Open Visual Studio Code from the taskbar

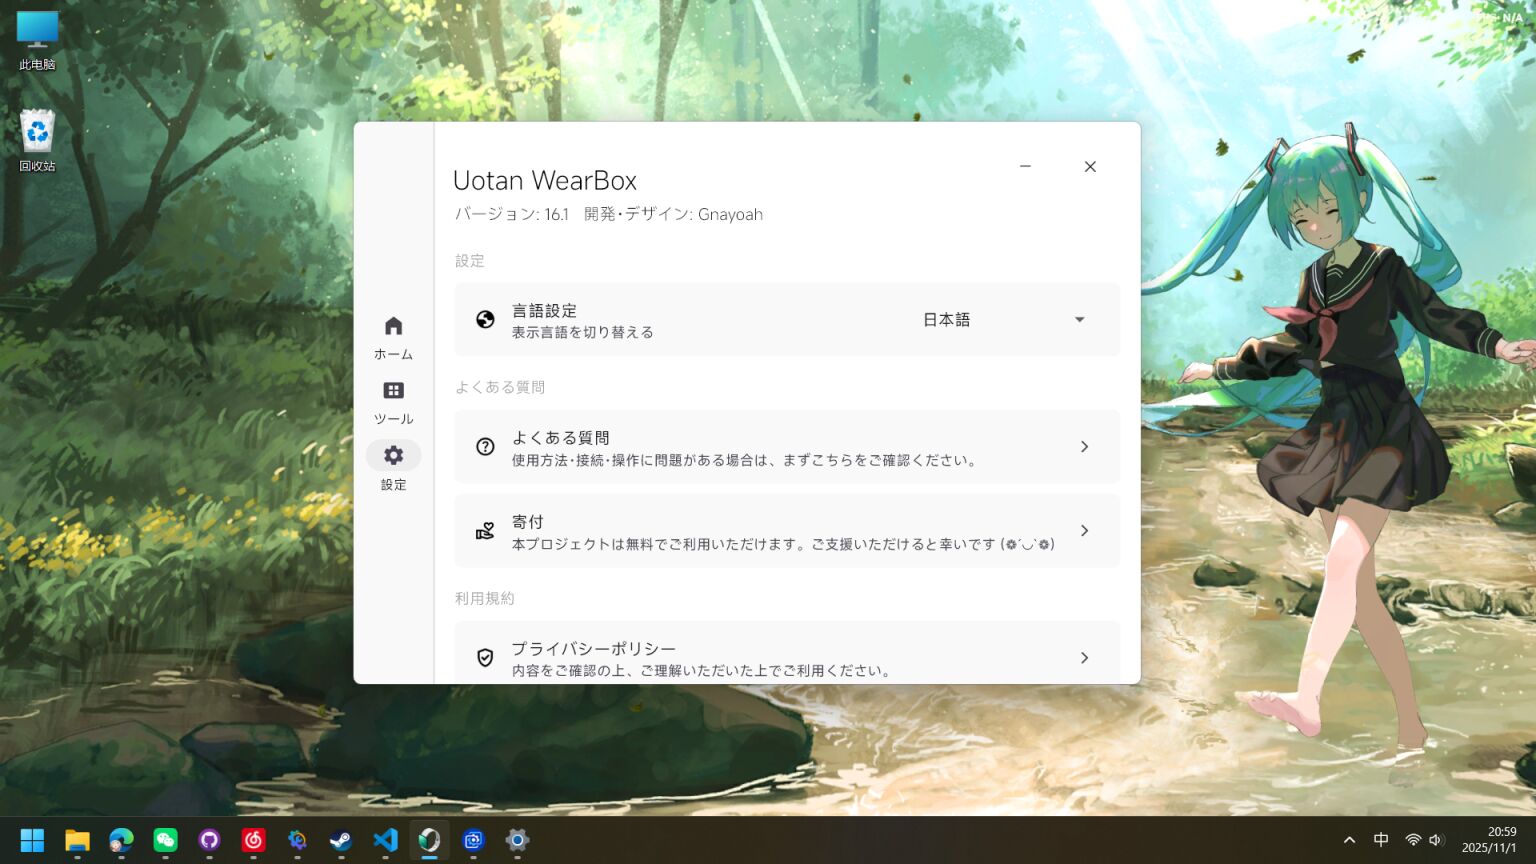point(385,841)
